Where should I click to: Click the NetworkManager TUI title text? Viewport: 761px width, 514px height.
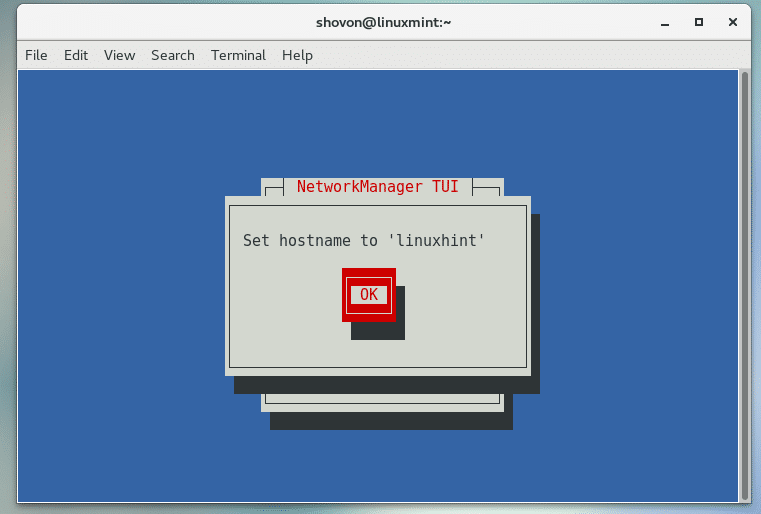click(x=378, y=186)
